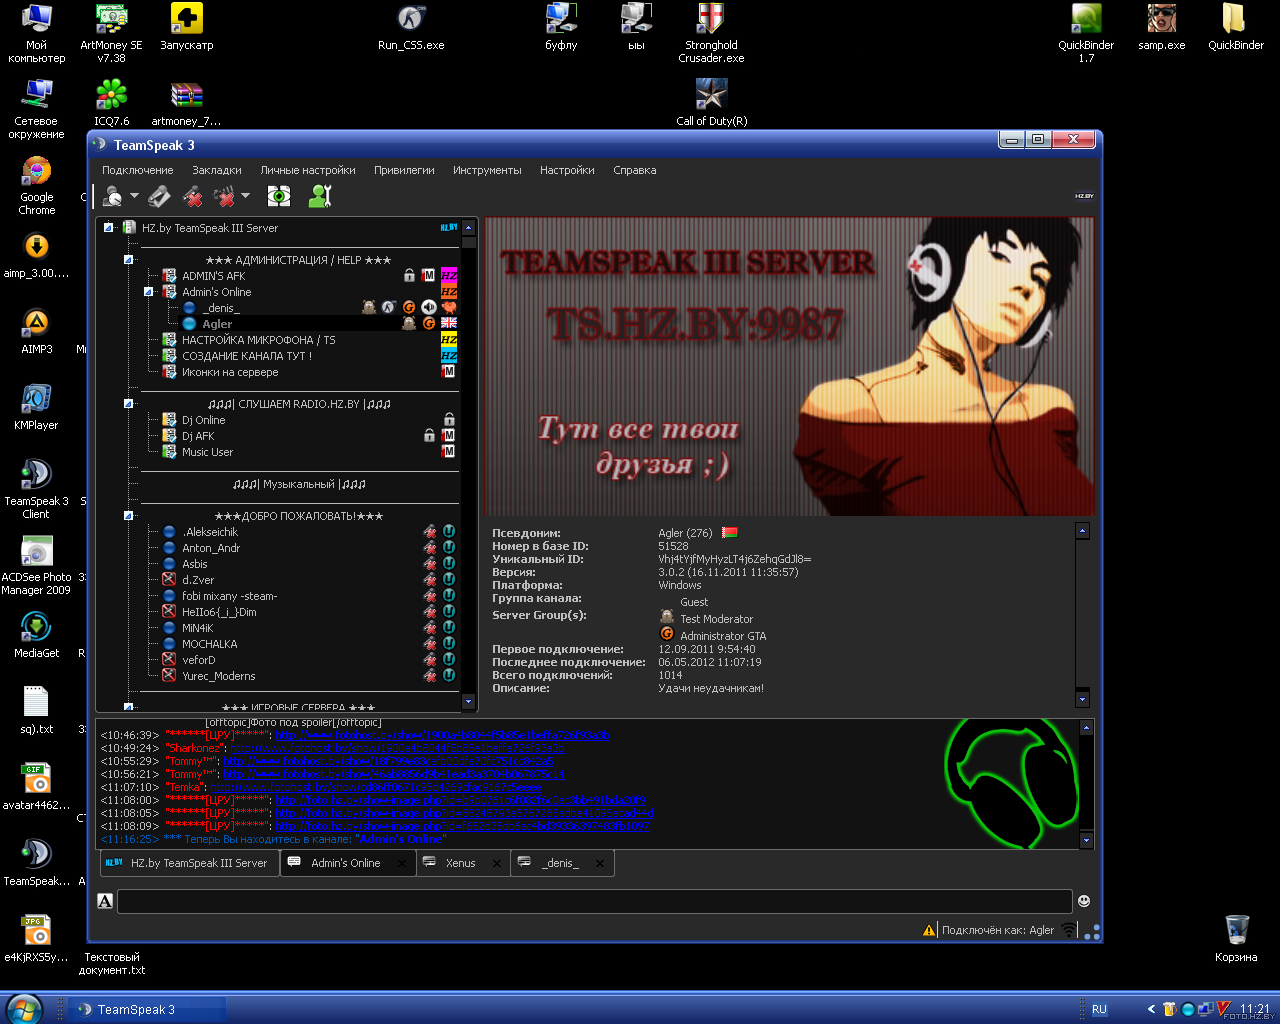The image size is (1280, 1024).
Task: Click the text format A button
Action: 105,901
